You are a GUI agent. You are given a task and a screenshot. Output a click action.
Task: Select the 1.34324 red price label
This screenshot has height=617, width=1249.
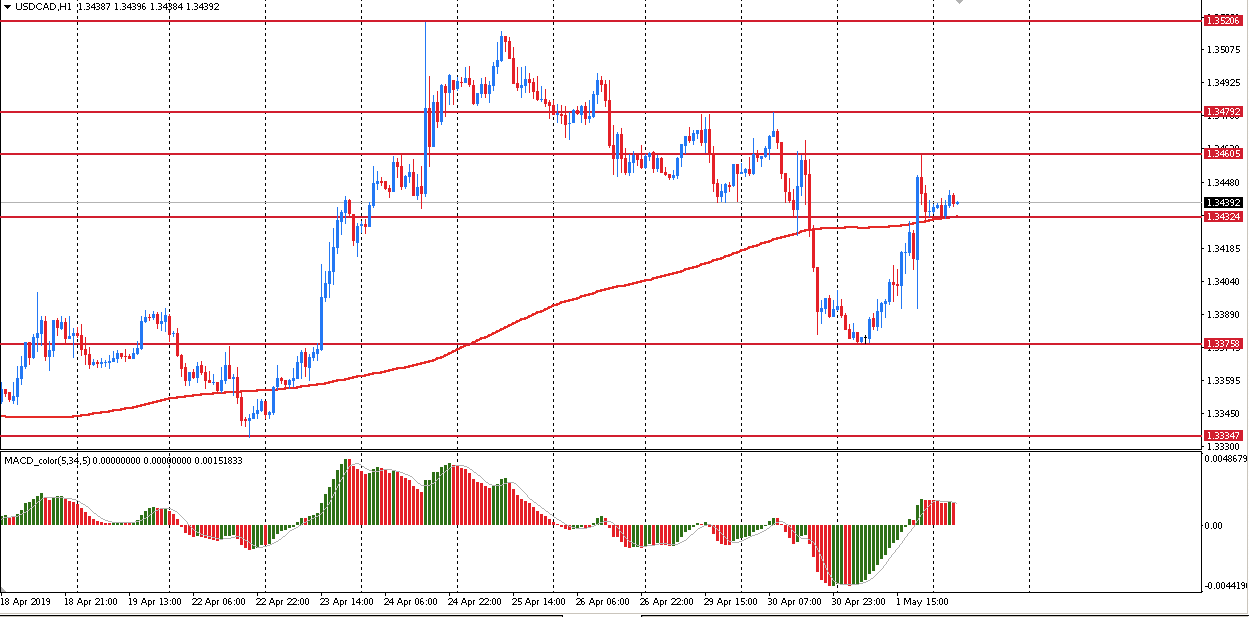pyautogui.click(x=1223, y=217)
